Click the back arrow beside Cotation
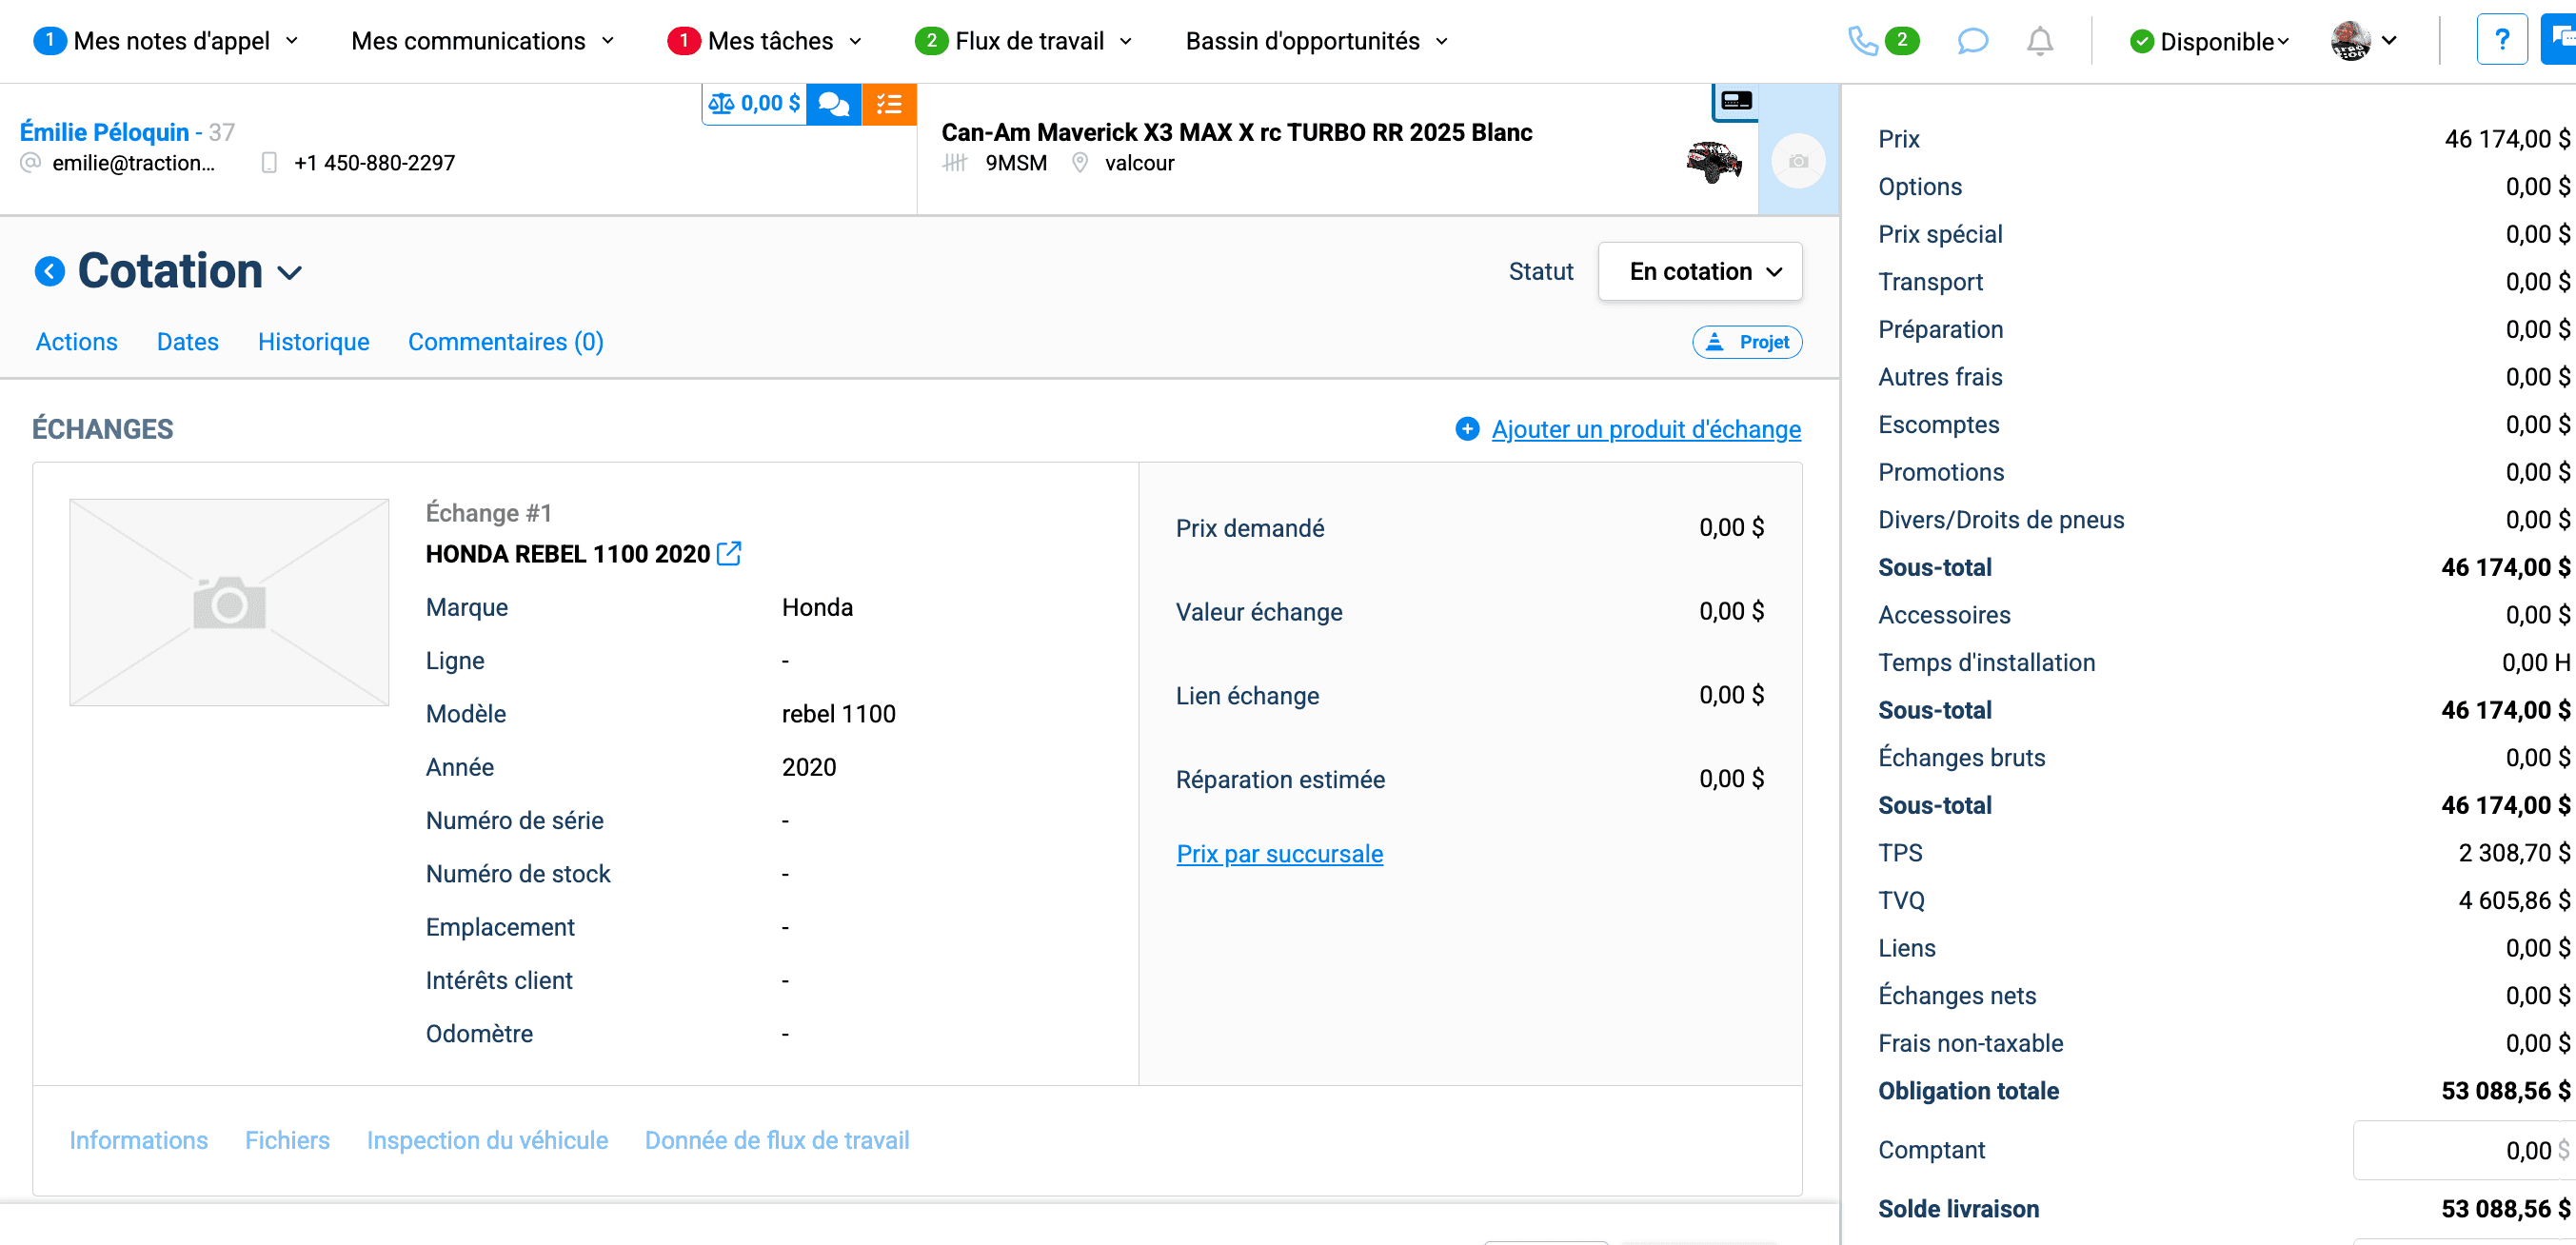Viewport: 2576px width, 1245px height. (49, 271)
